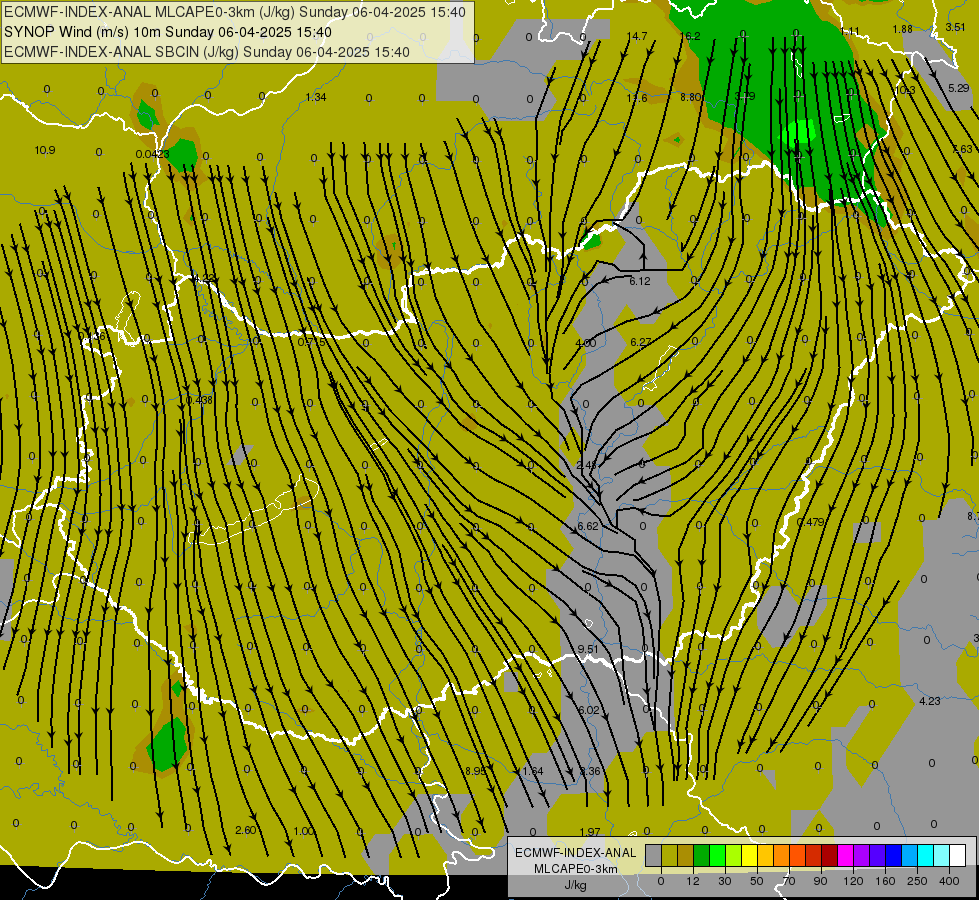
Task: Click the legend tick label 30
Action: tap(724, 881)
